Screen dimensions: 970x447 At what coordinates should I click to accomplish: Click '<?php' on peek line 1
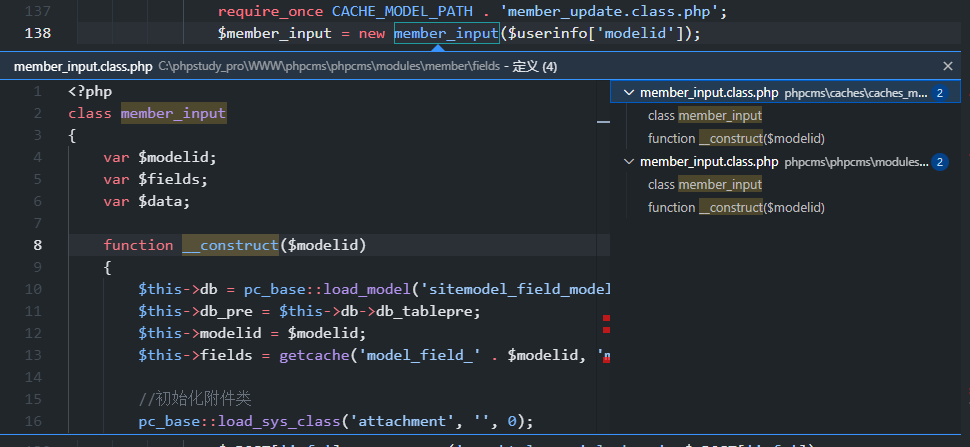click(x=90, y=92)
